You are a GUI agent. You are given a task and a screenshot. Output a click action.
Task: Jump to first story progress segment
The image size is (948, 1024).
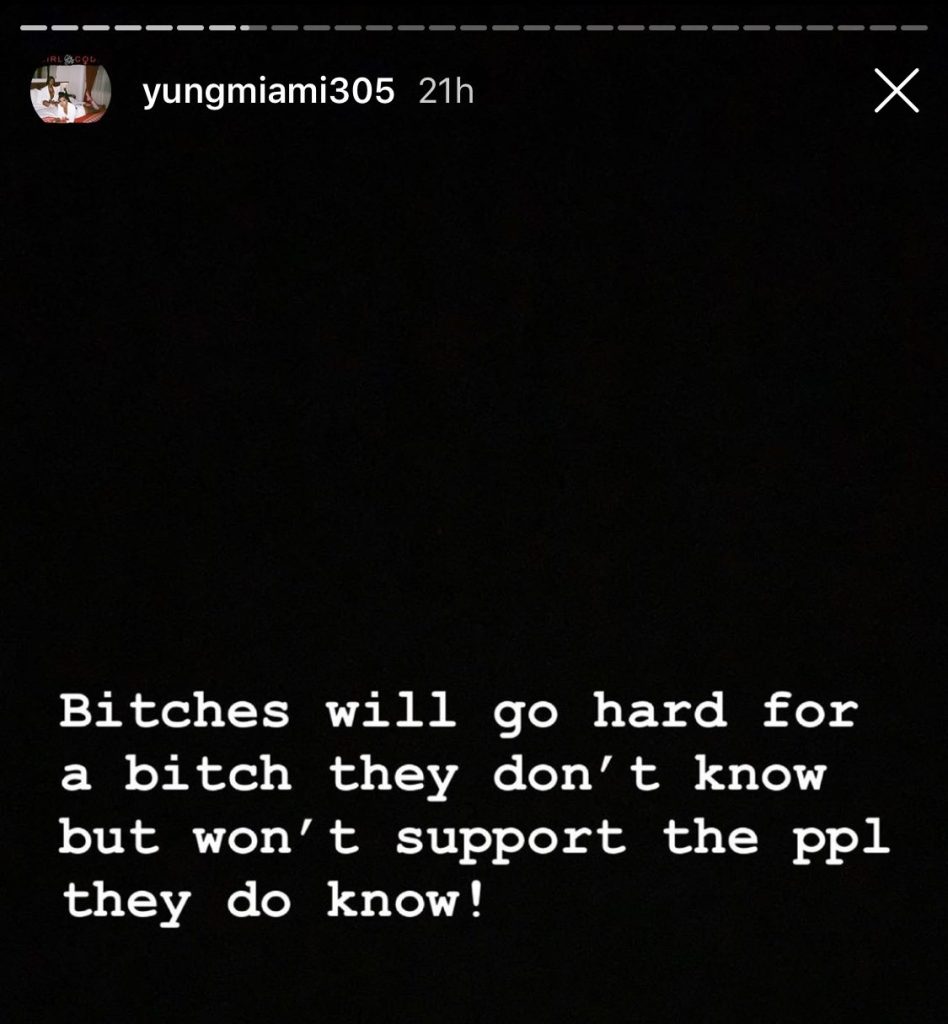click(x=33, y=28)
